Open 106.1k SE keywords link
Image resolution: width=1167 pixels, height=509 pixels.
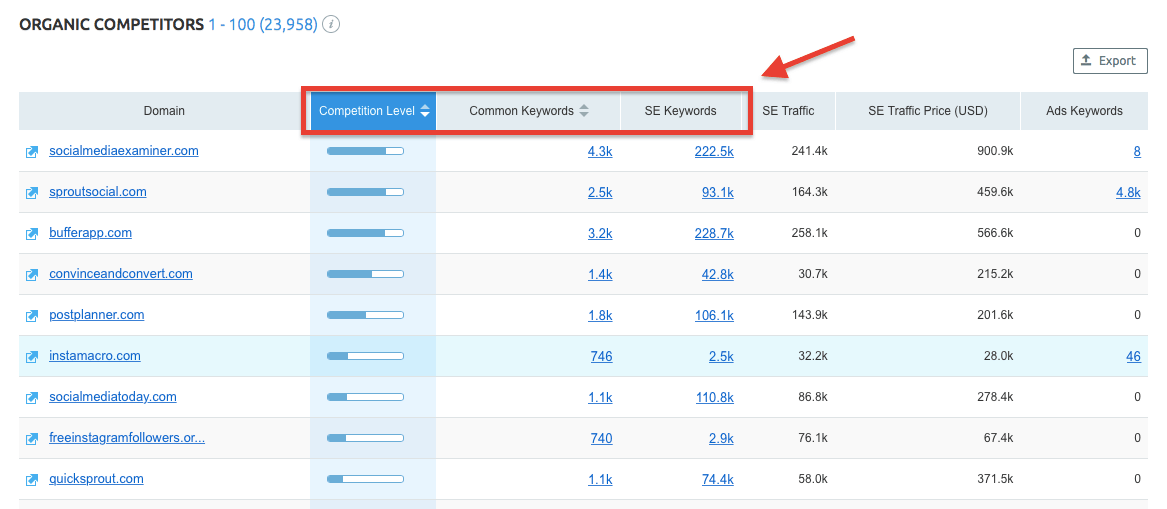(714, 315)
